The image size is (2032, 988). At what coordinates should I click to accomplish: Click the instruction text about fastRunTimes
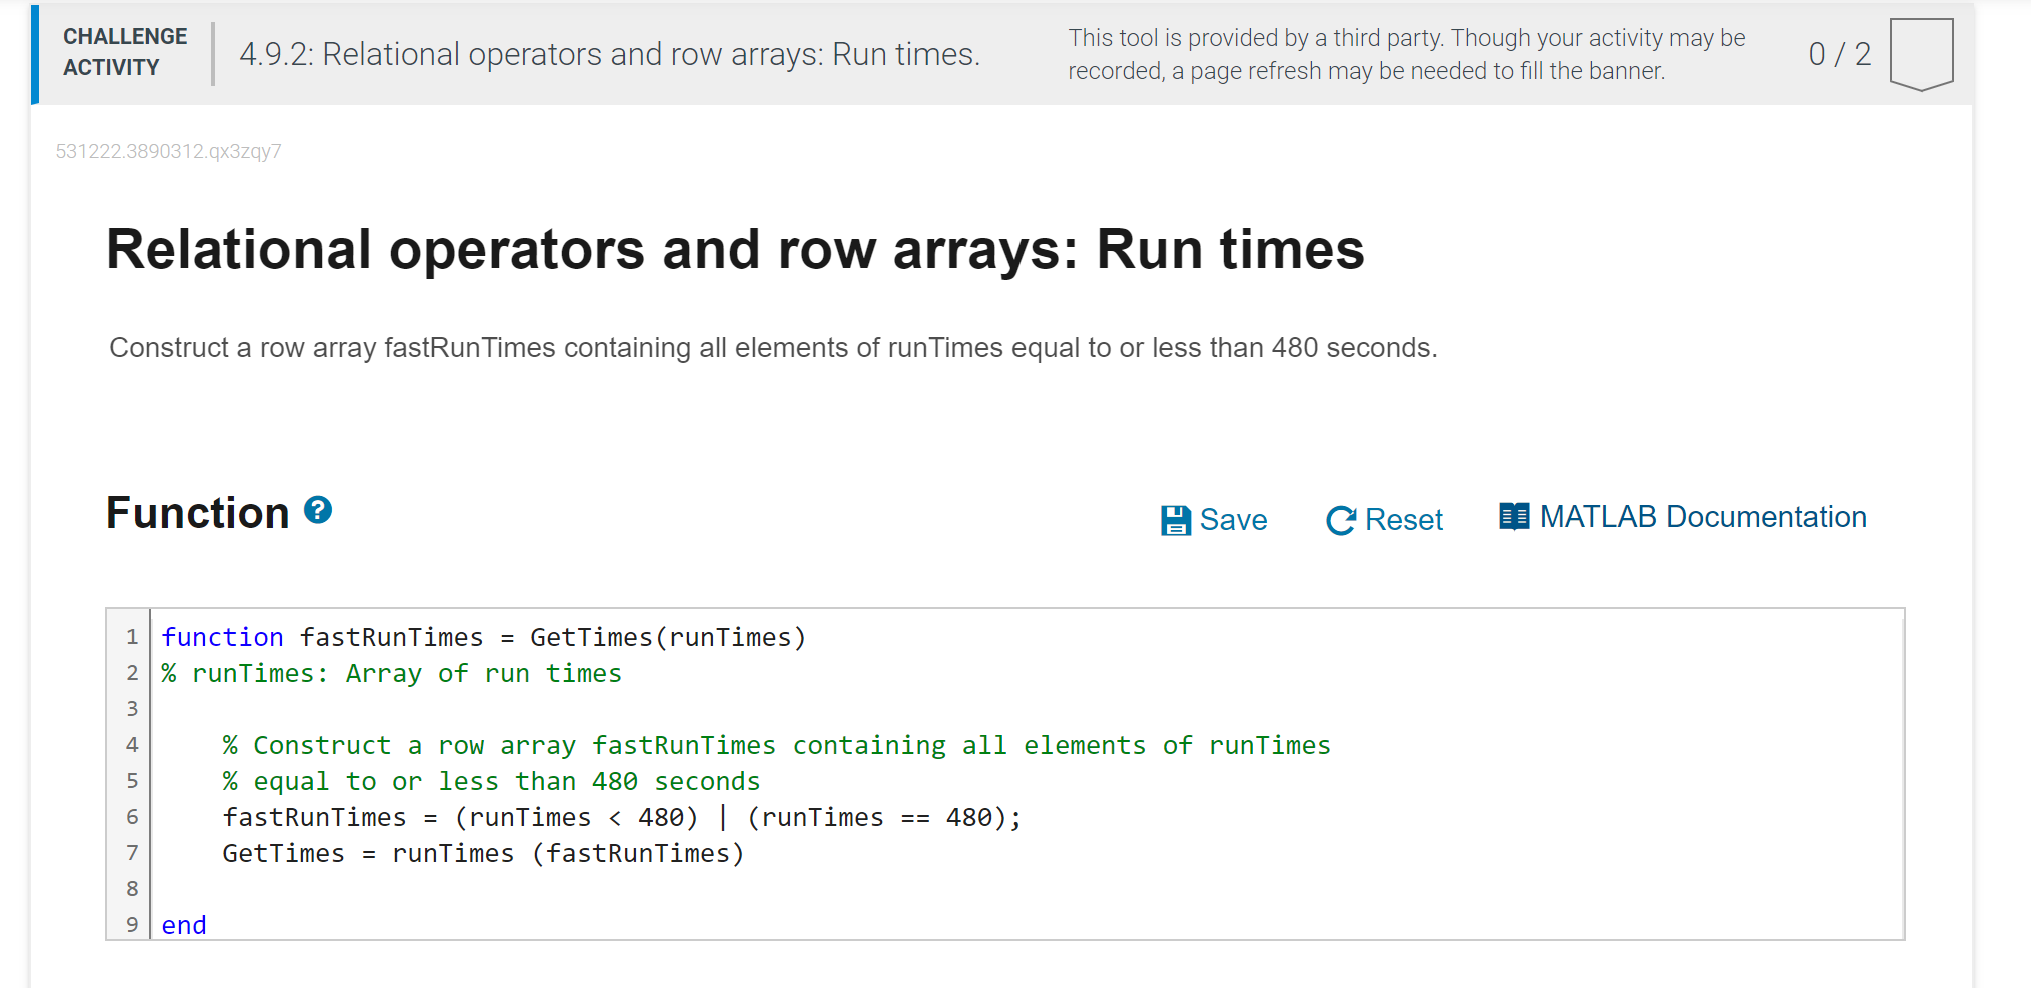pos(773,348)
